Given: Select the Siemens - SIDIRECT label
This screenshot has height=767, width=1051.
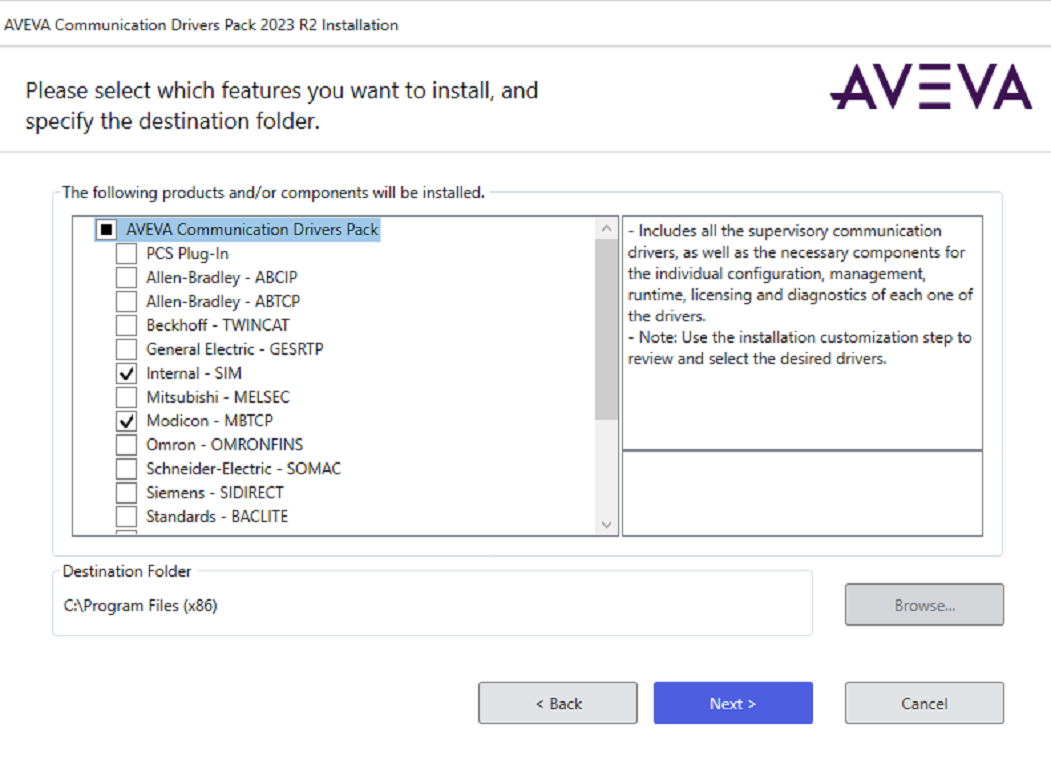Looking at the screenshot, I should [215, 493].
